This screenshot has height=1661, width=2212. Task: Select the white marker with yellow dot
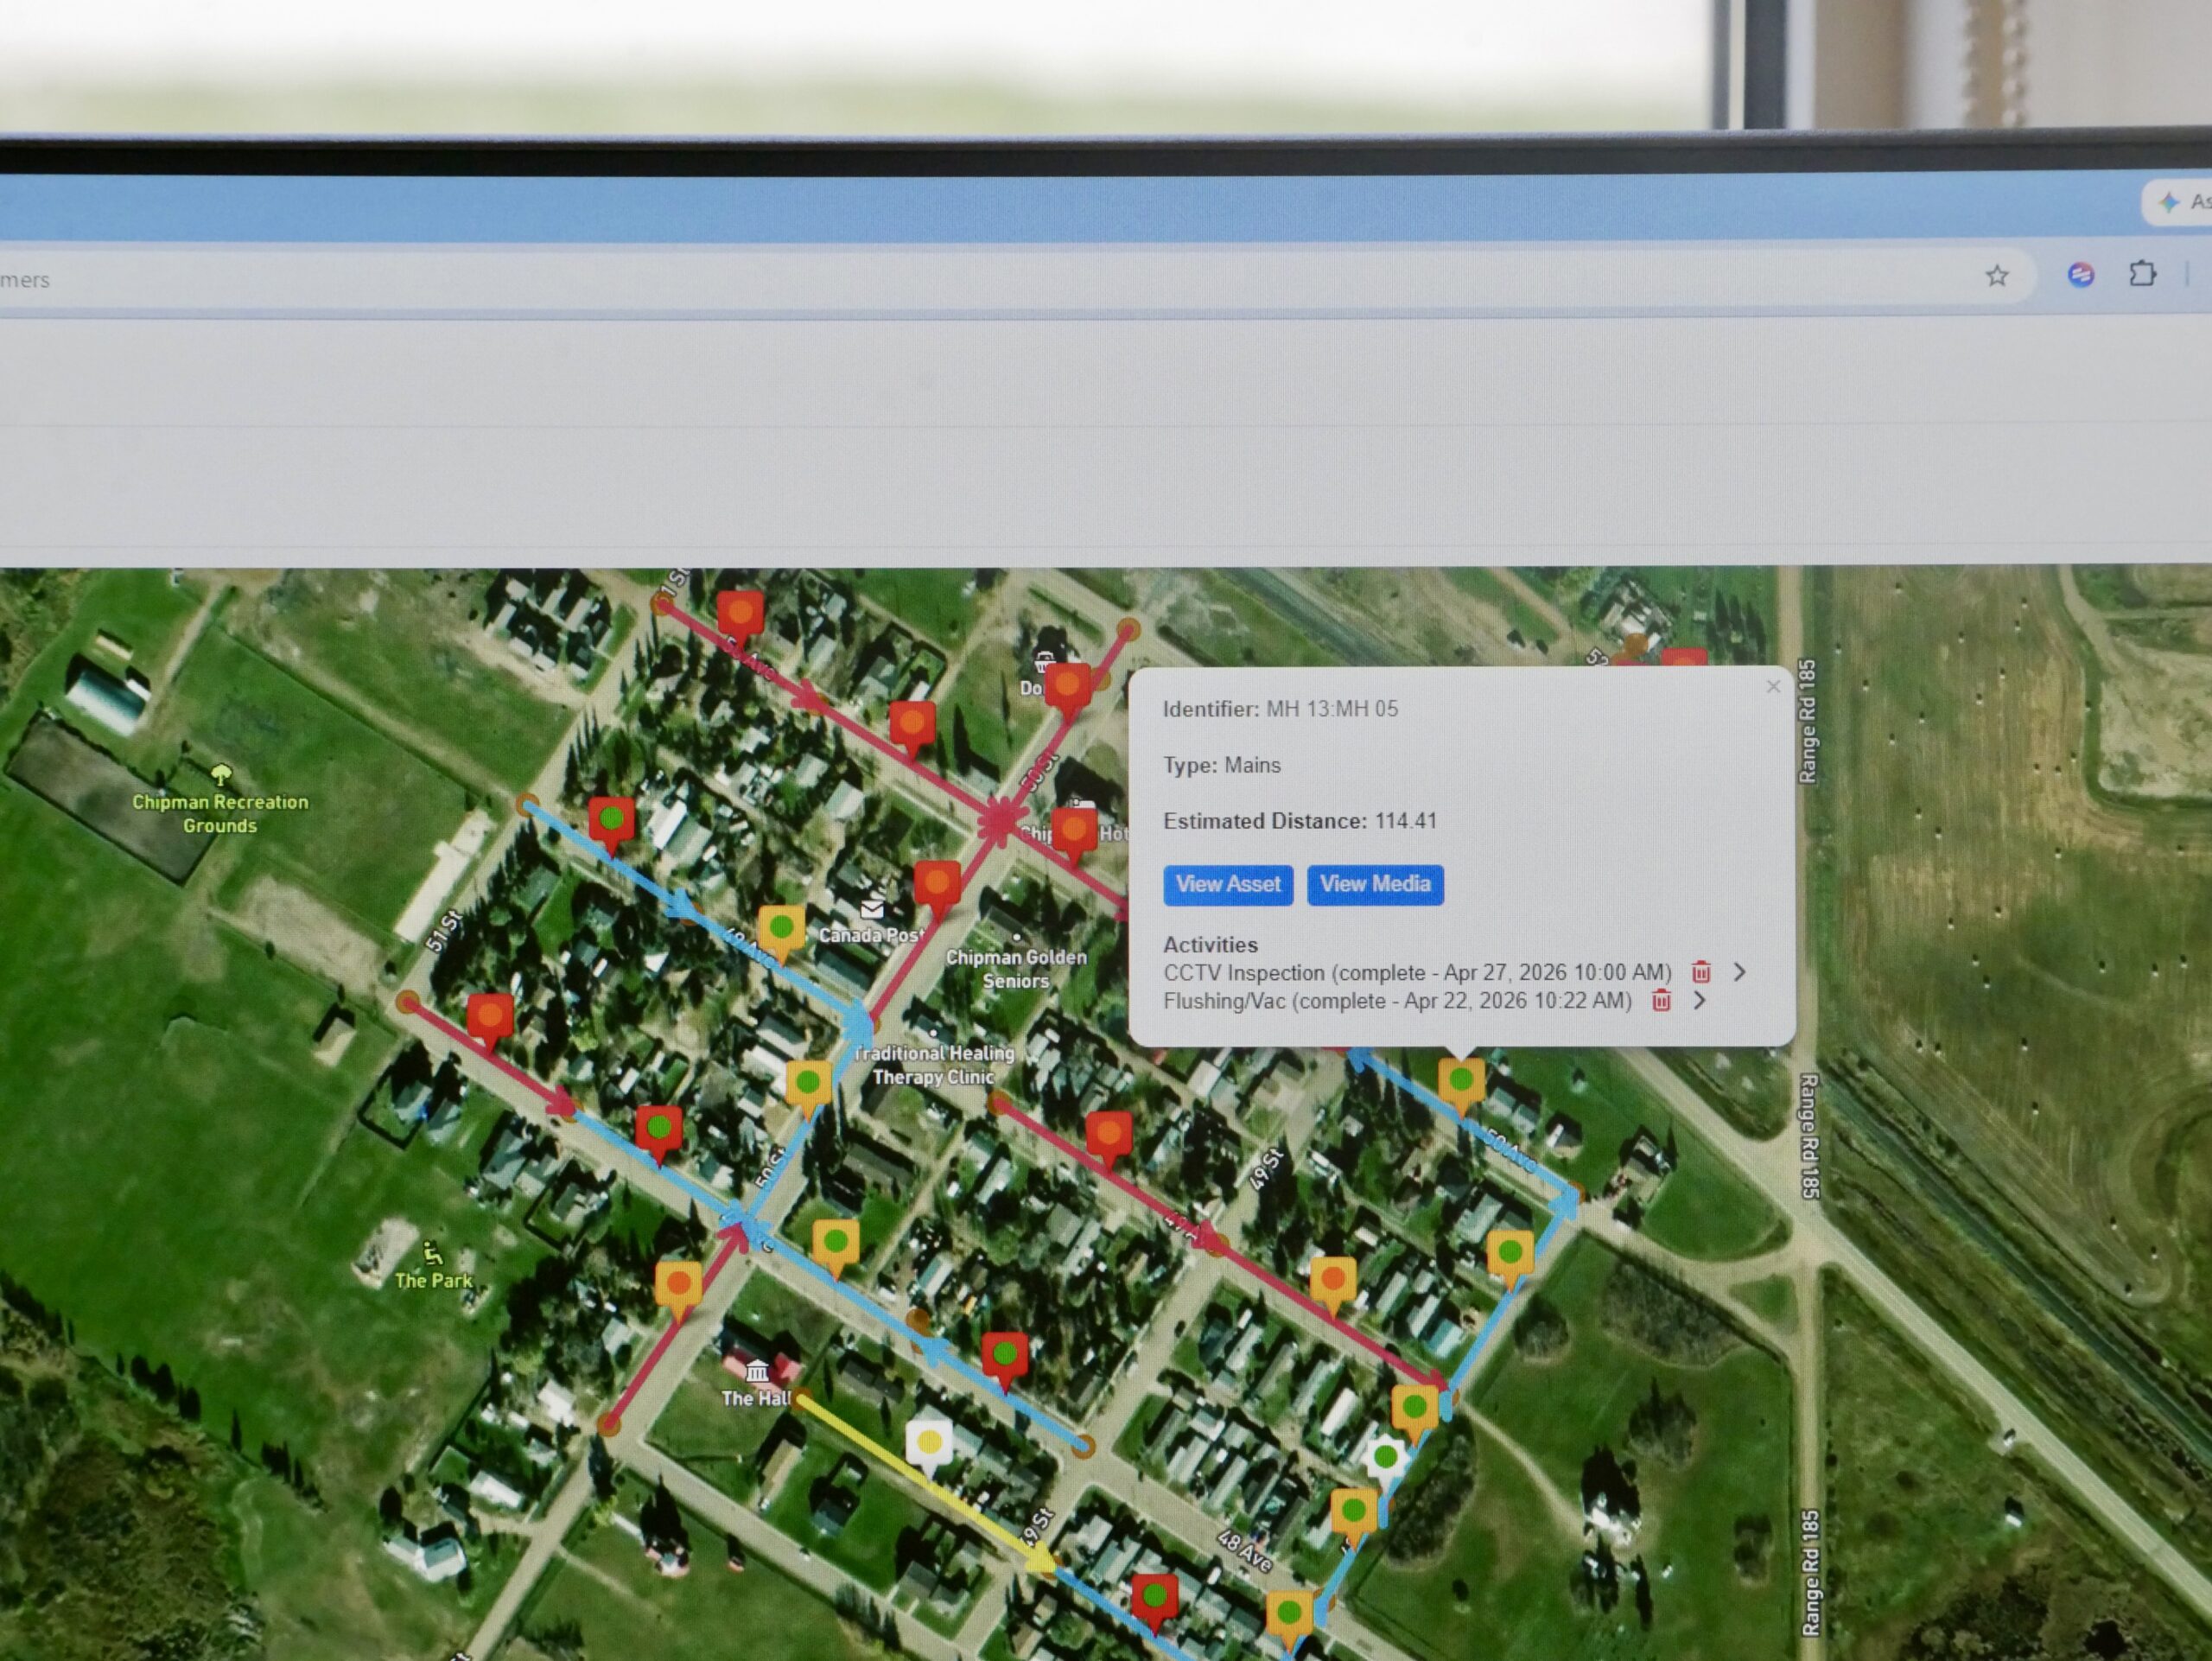[x=929, y=1447]
